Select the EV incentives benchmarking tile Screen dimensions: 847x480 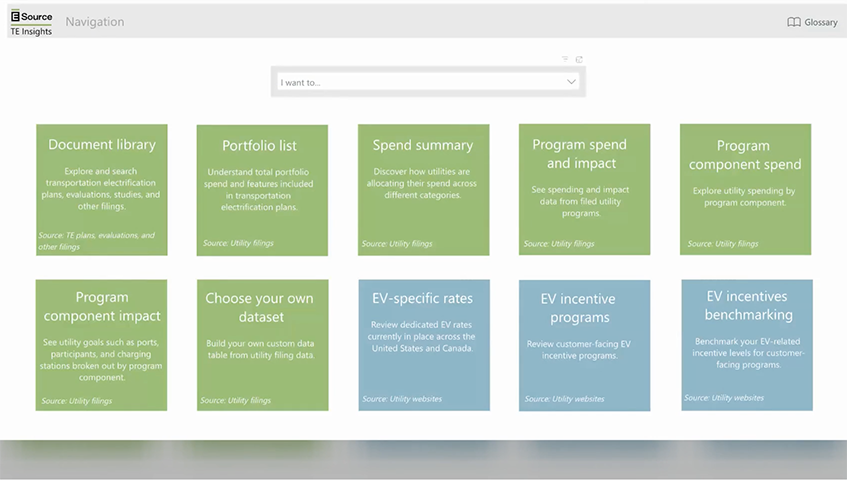pyautogui.click(x=747, y=345)
